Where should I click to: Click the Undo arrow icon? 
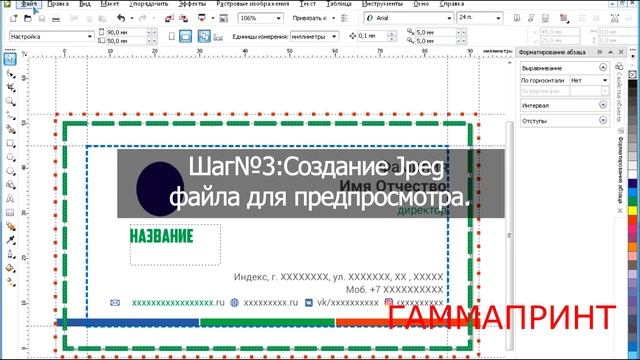(x=121, y=18)
